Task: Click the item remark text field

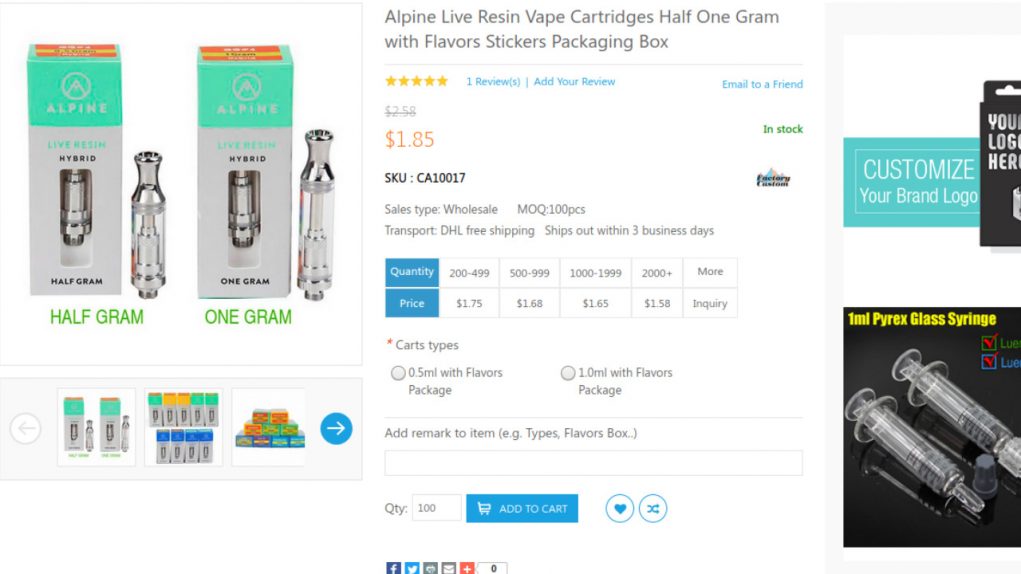Action: tap(593, 463)
